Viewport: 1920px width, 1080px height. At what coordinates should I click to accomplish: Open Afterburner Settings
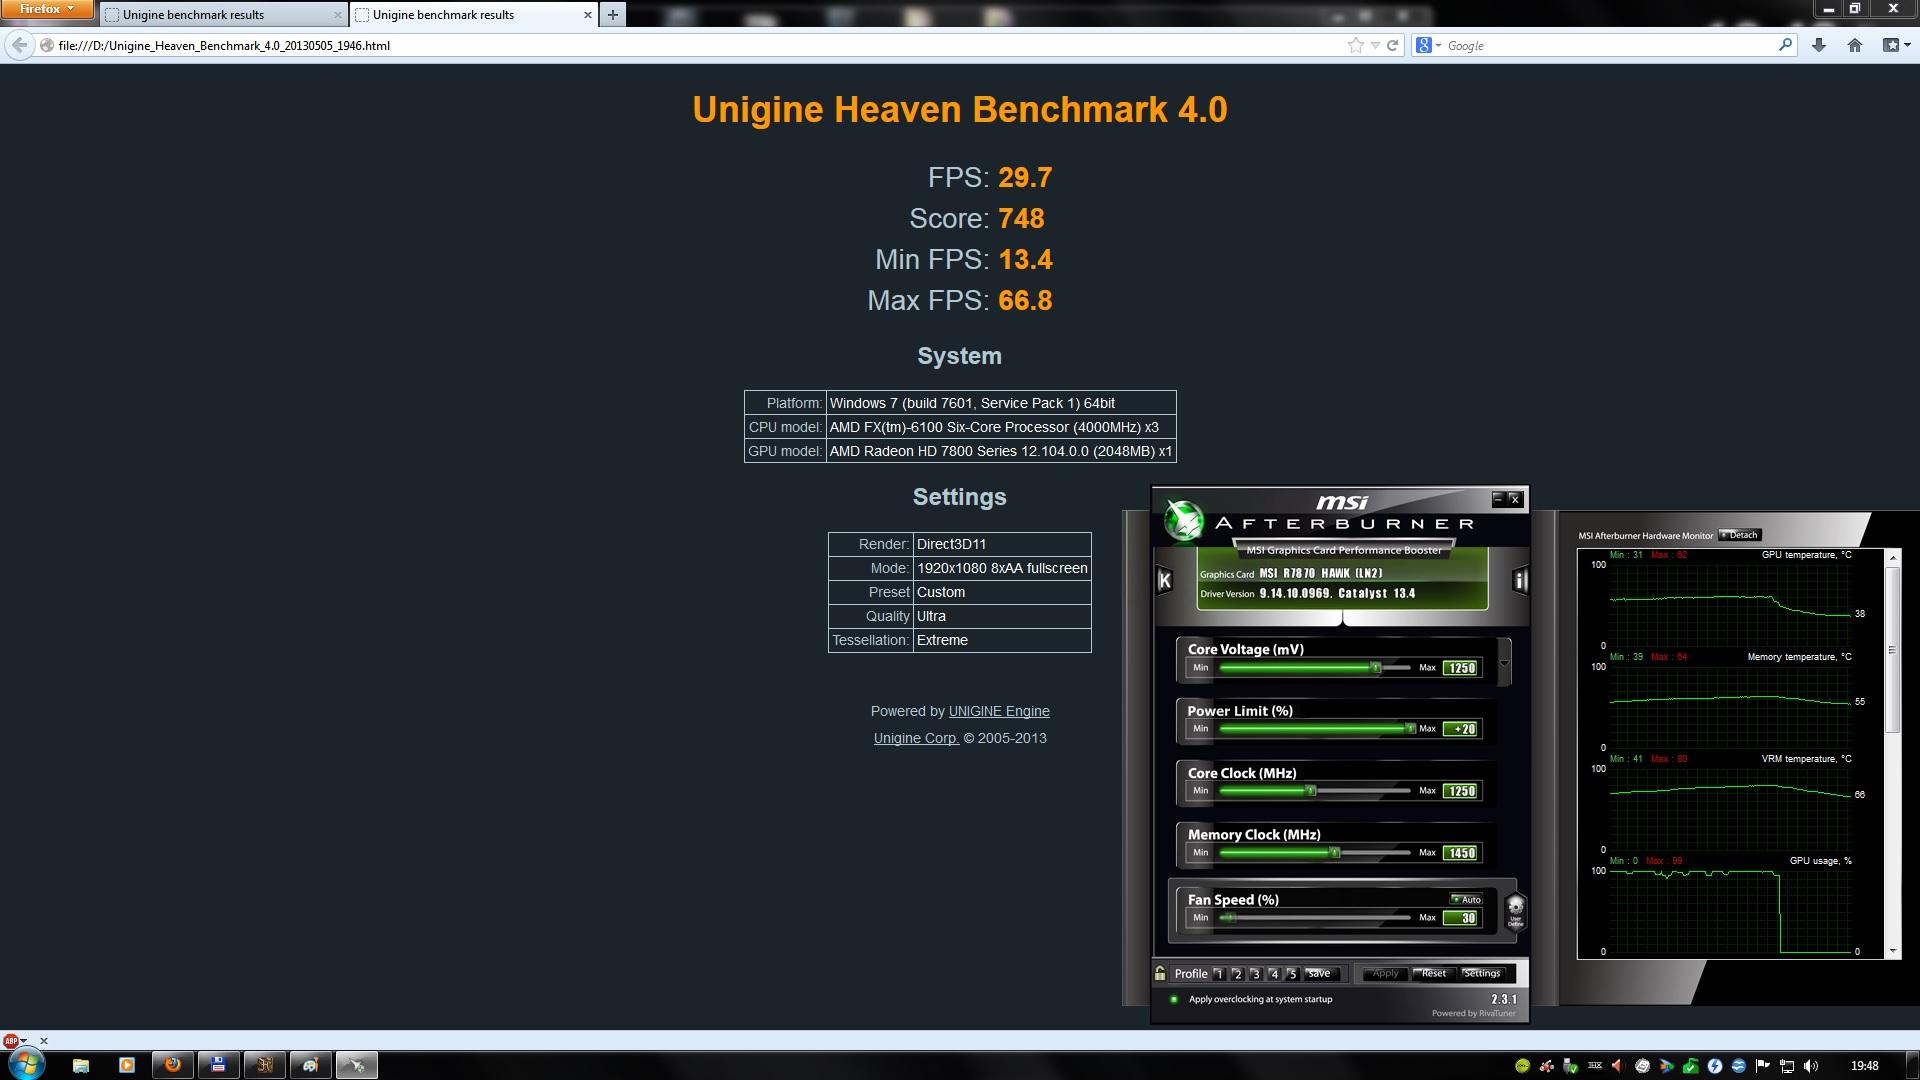1482,973
